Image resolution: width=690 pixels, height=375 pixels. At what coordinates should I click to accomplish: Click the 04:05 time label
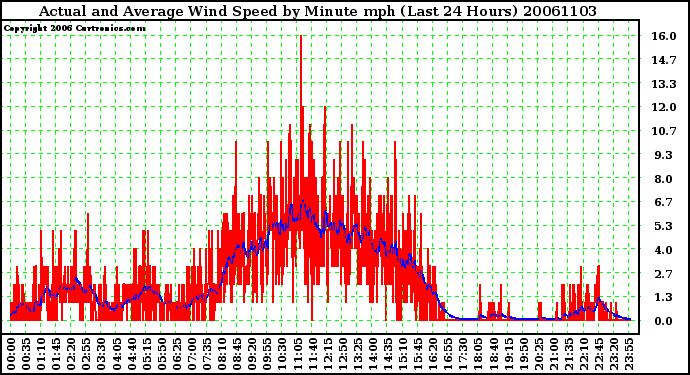point(117,354)
